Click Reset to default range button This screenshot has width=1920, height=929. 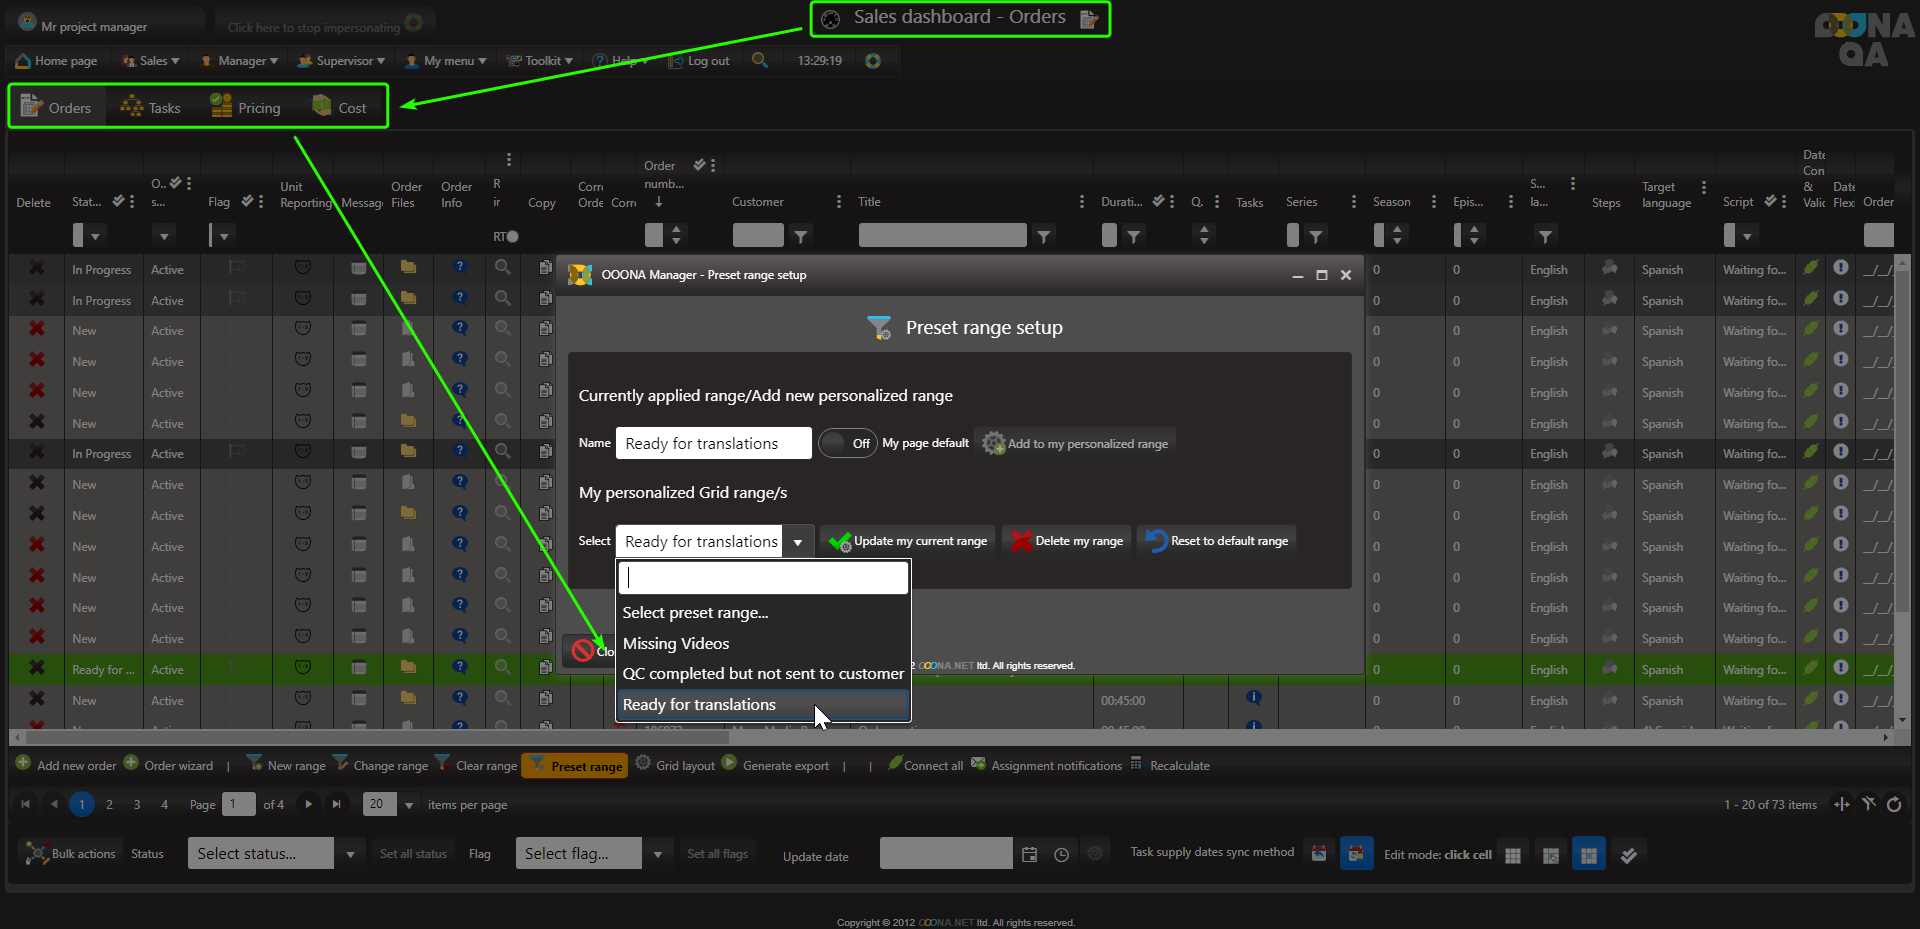click(x=1217, y=541)
